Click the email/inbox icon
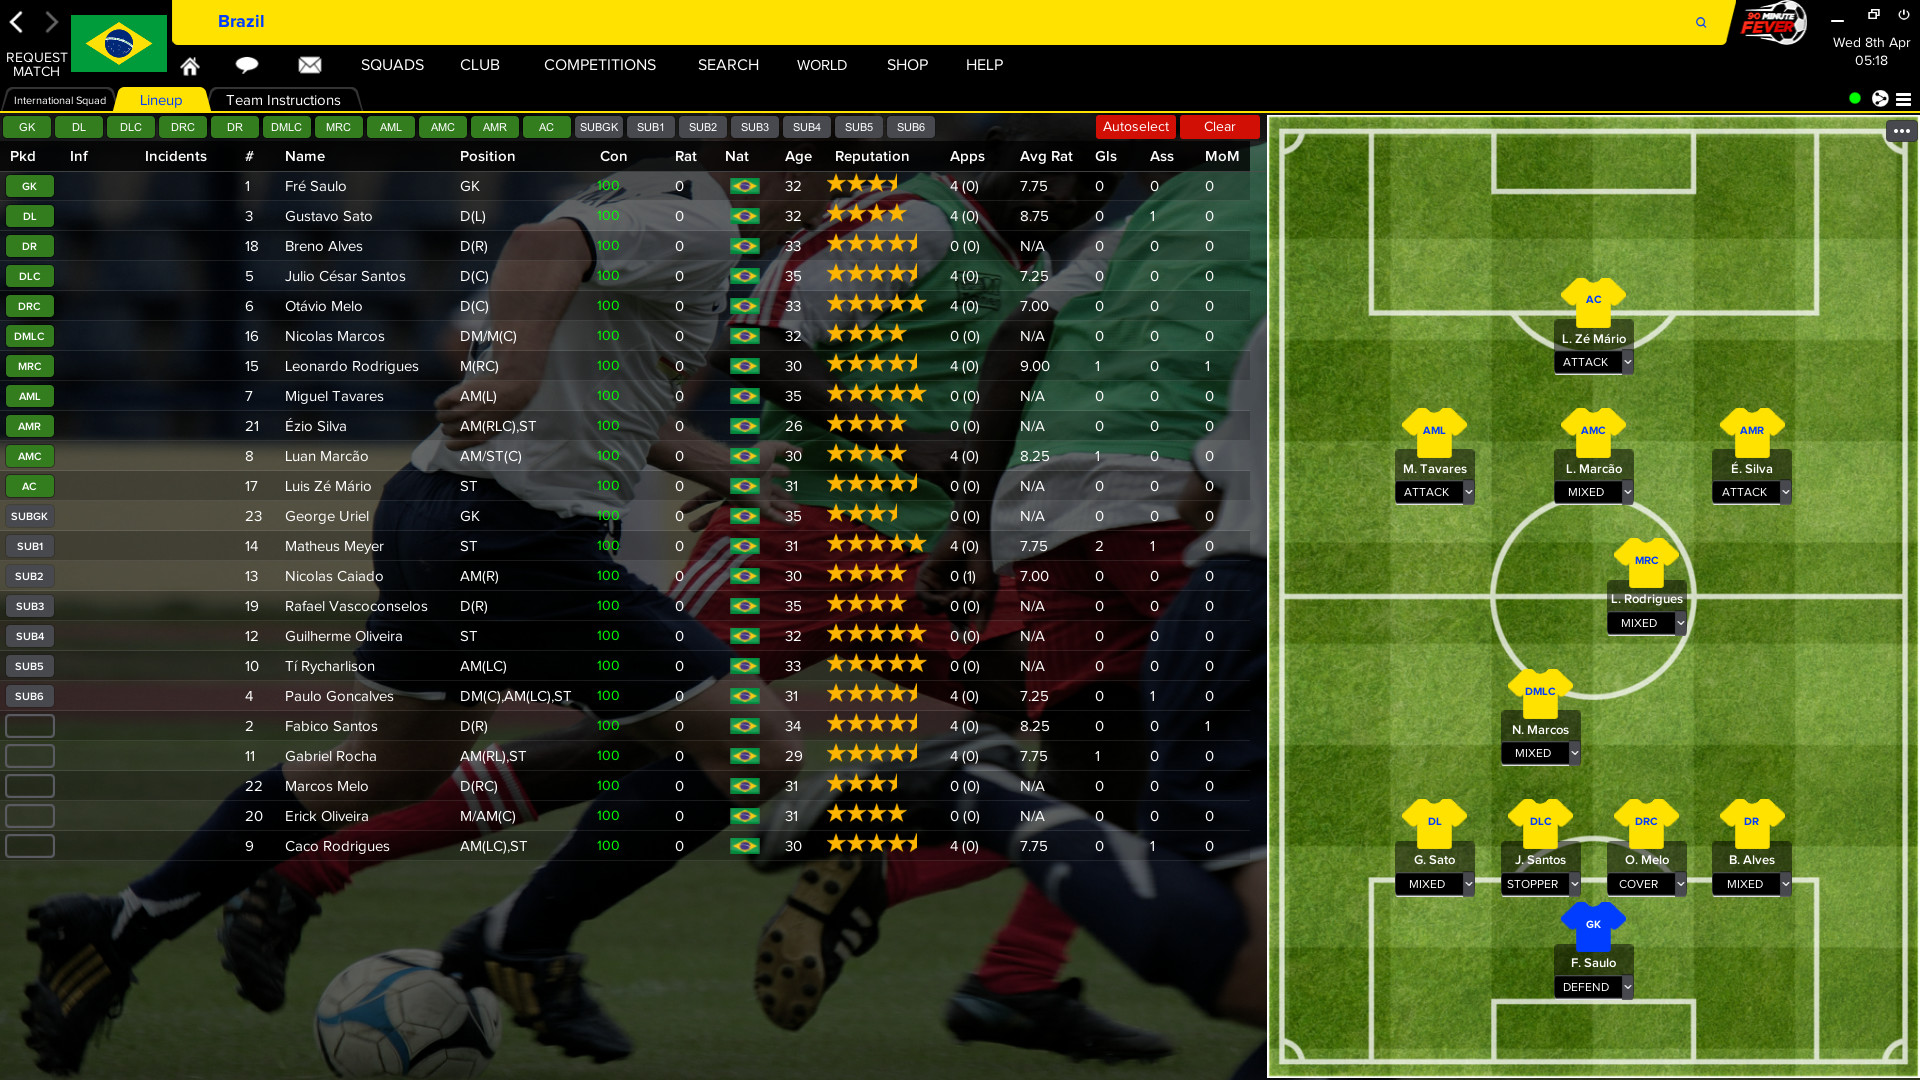 pos(310,65)
